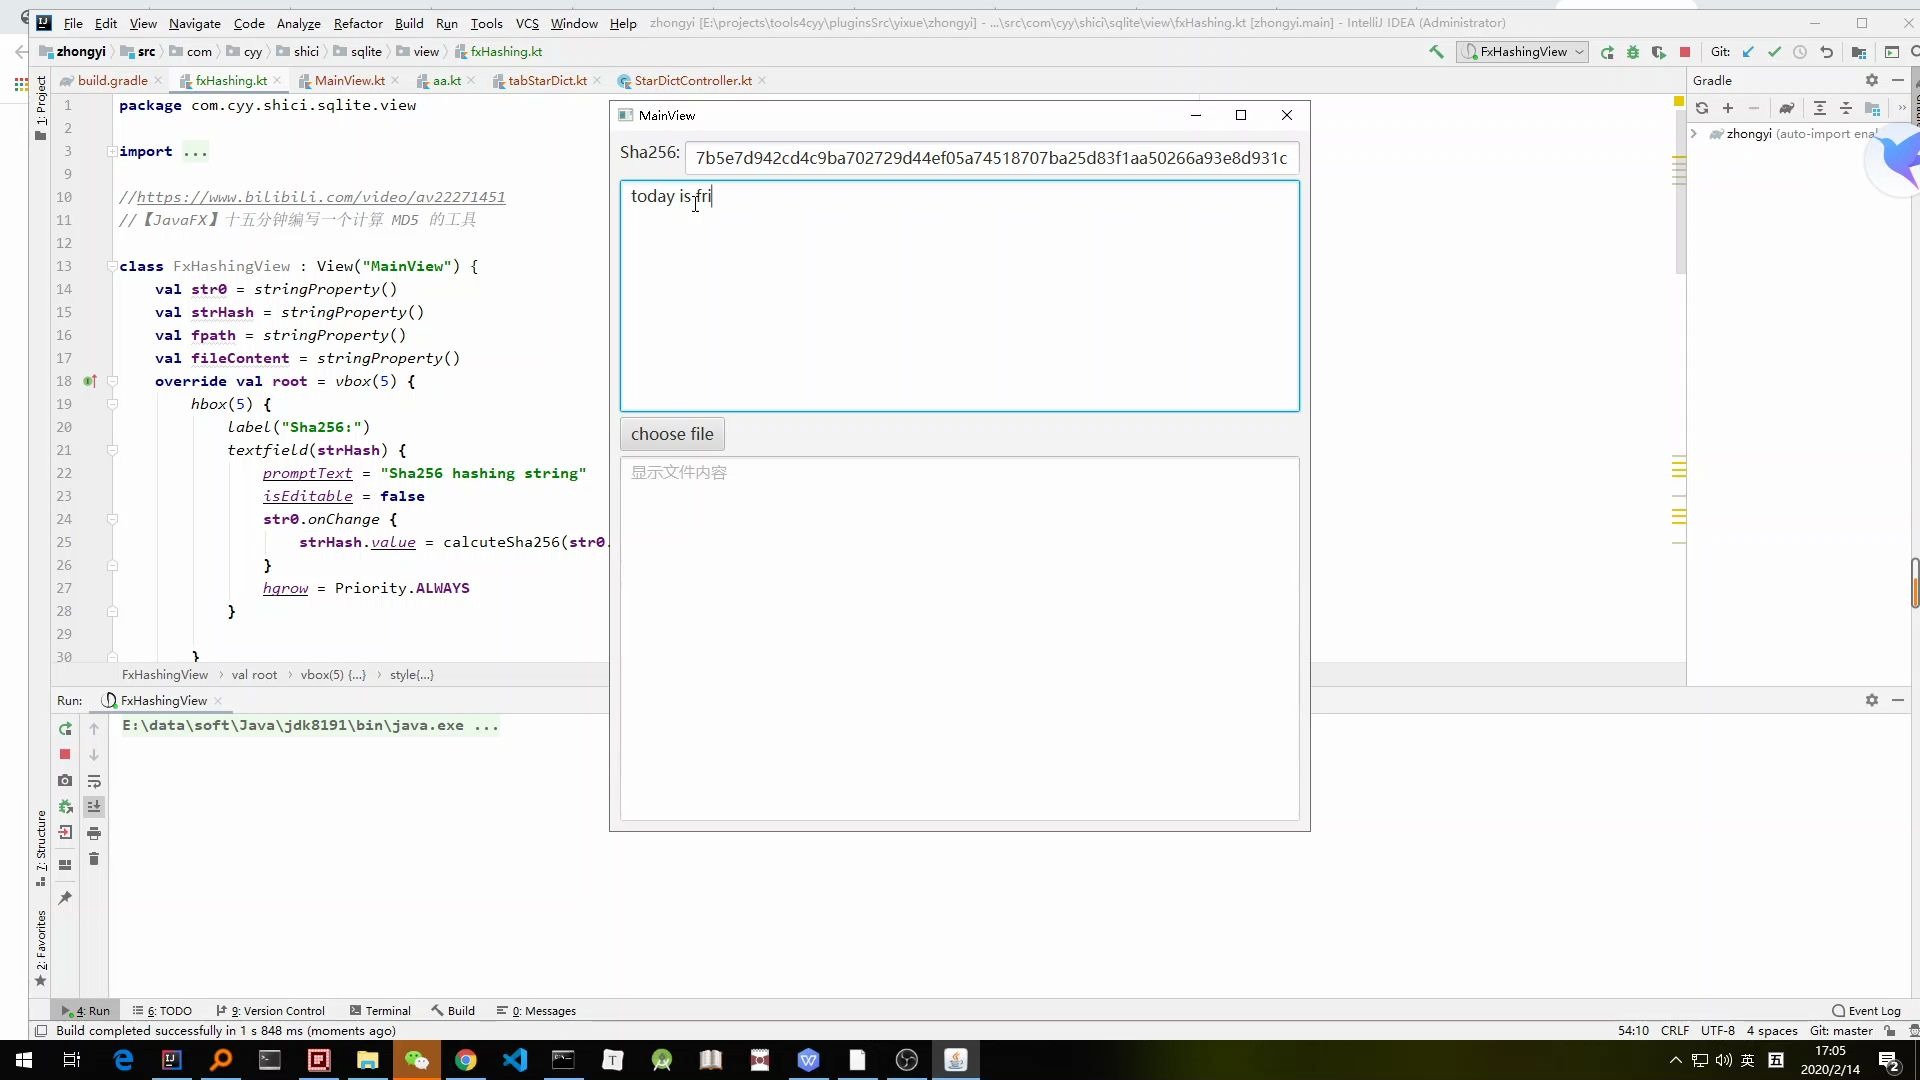Hide the Gradle panel

click(x=1898, y=80)
